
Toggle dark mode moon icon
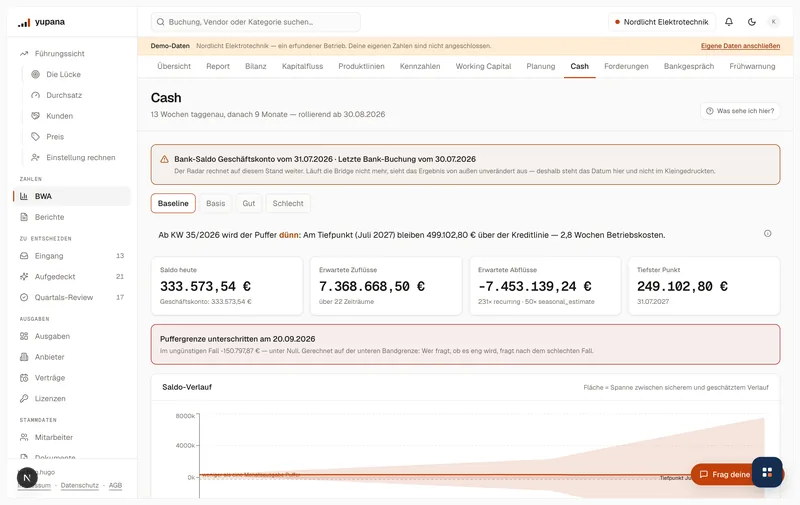(x=752, y=22)
